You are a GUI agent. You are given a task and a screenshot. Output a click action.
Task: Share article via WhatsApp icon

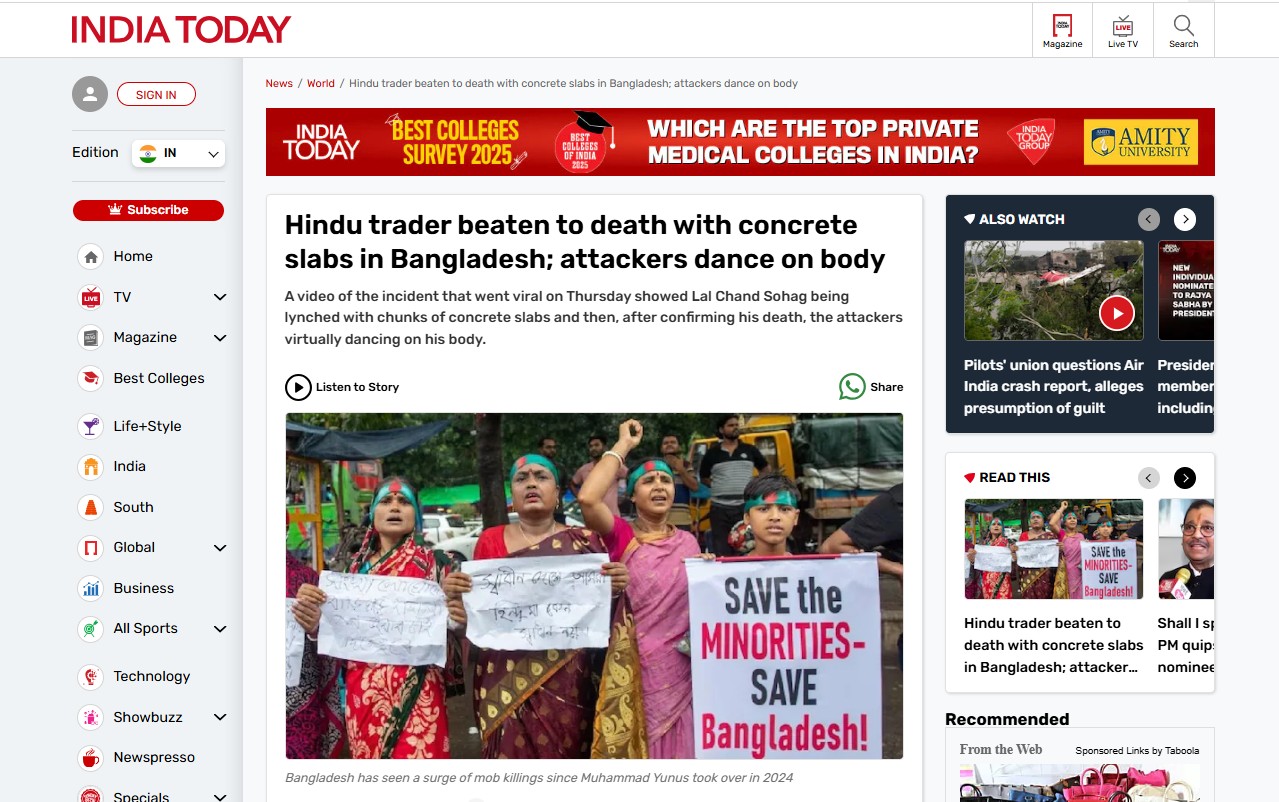(852, 387)
